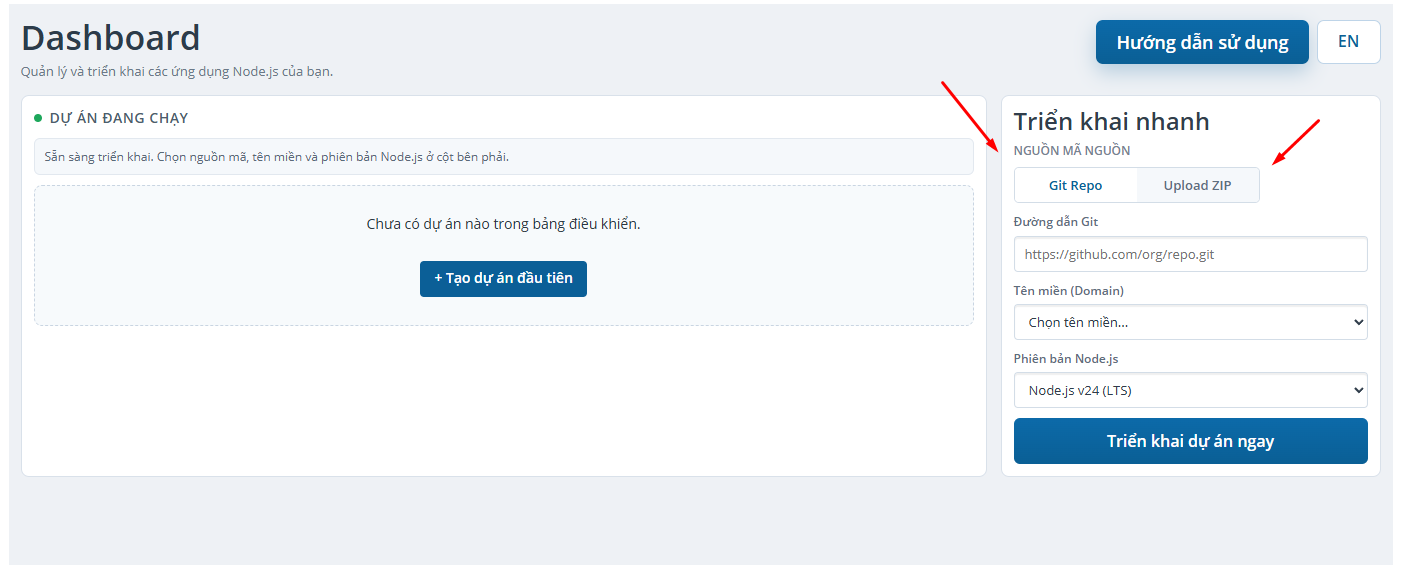
Task: Click the Đường dẫn Git field label
Action: click(x=1055, y=222)
